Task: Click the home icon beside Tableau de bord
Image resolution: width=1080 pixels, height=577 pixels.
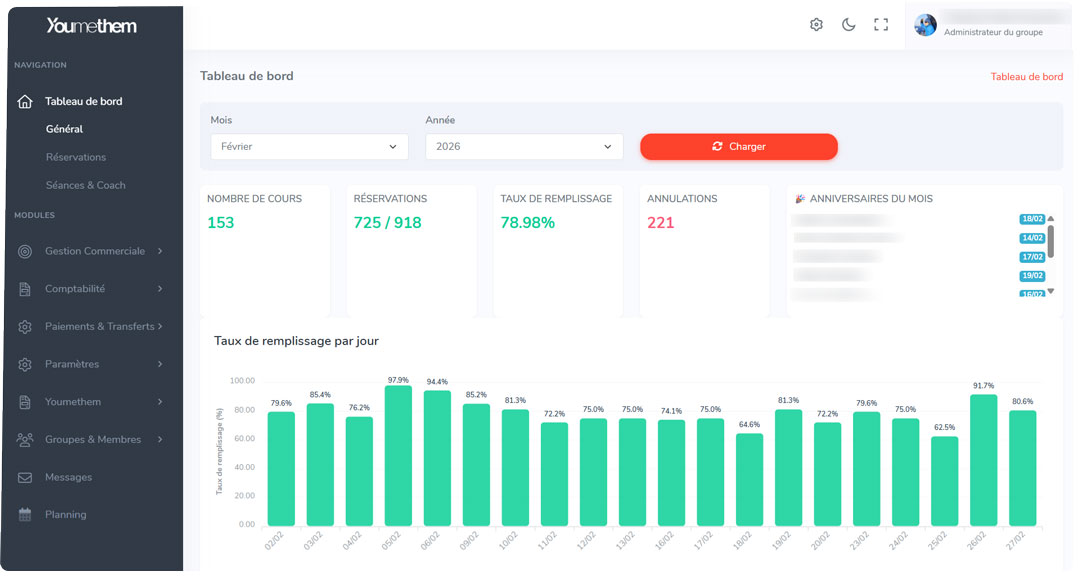Action: tap(26, 102)
